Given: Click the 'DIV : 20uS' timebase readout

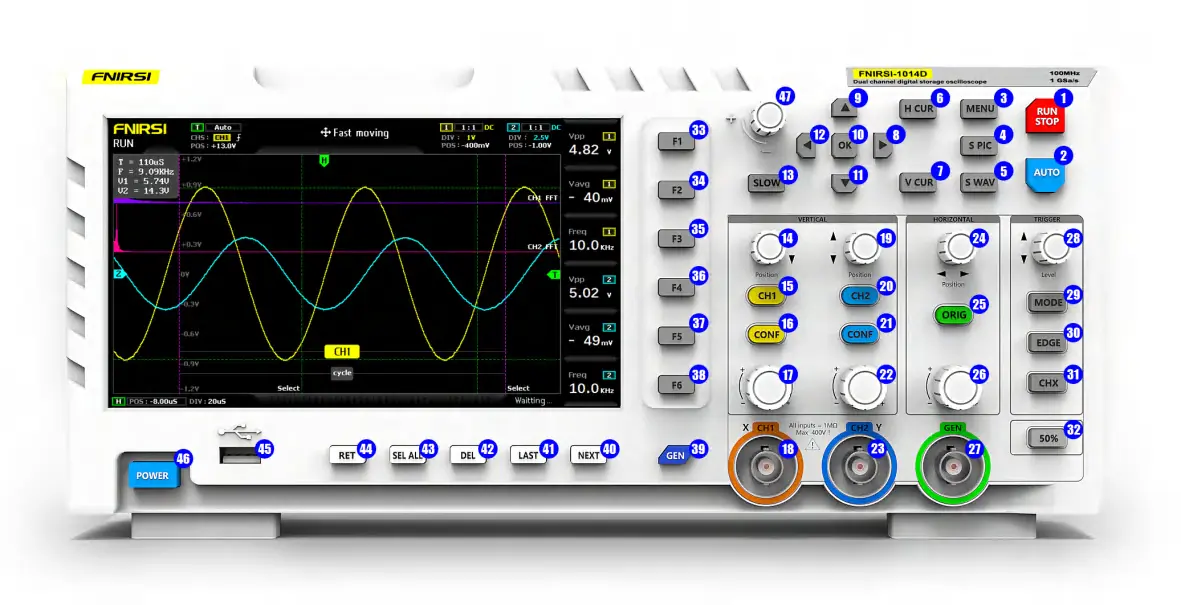Looking at the screenshot, I should [207, 402].
